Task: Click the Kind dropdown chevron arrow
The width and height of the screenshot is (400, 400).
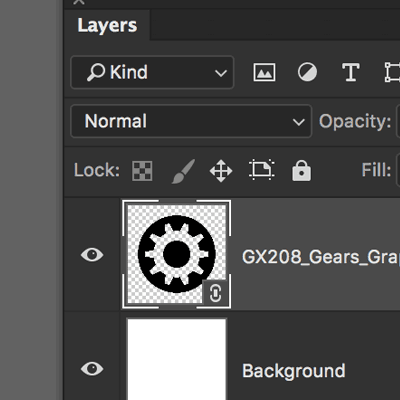Action: point(221,73)
